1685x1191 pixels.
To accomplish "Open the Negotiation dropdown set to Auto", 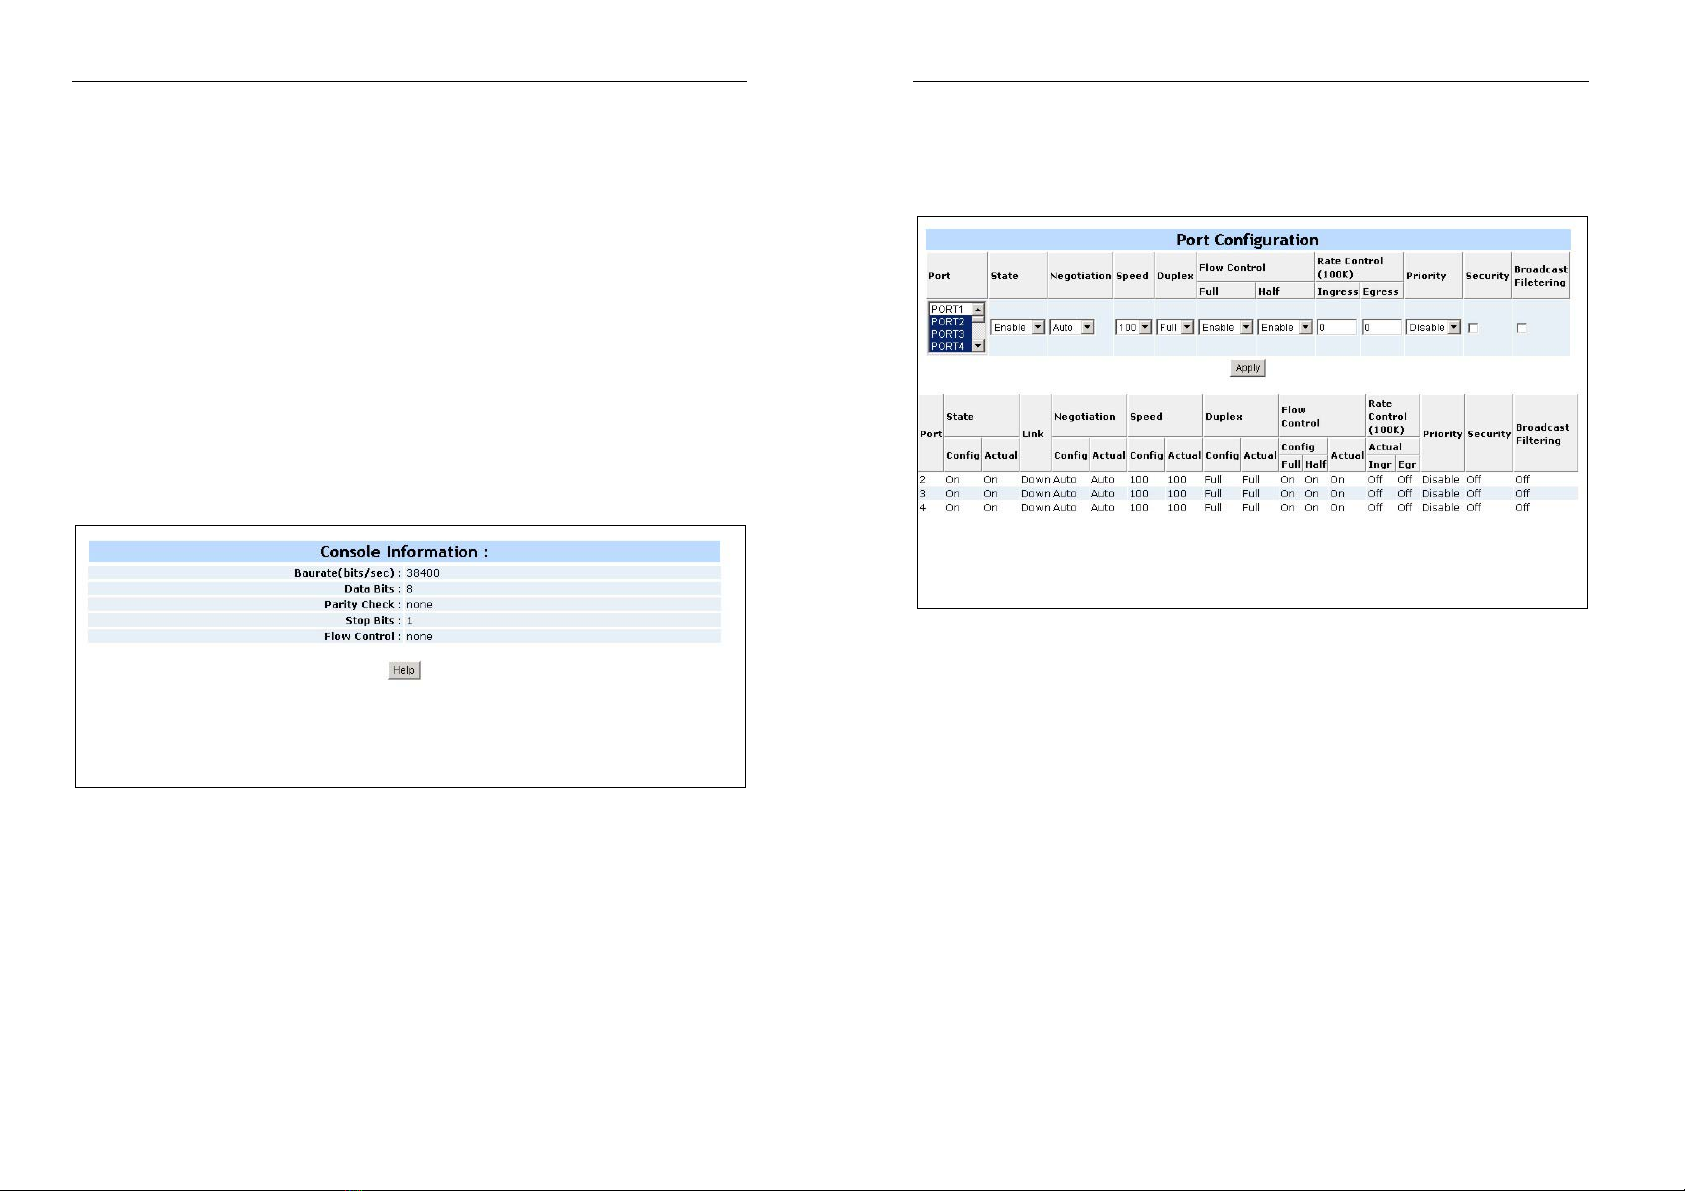I will click(1071, 328).
